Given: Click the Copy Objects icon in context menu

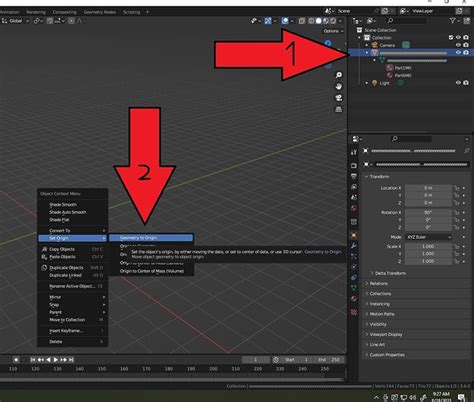Looking at the screenshot, I should (44, 249).
